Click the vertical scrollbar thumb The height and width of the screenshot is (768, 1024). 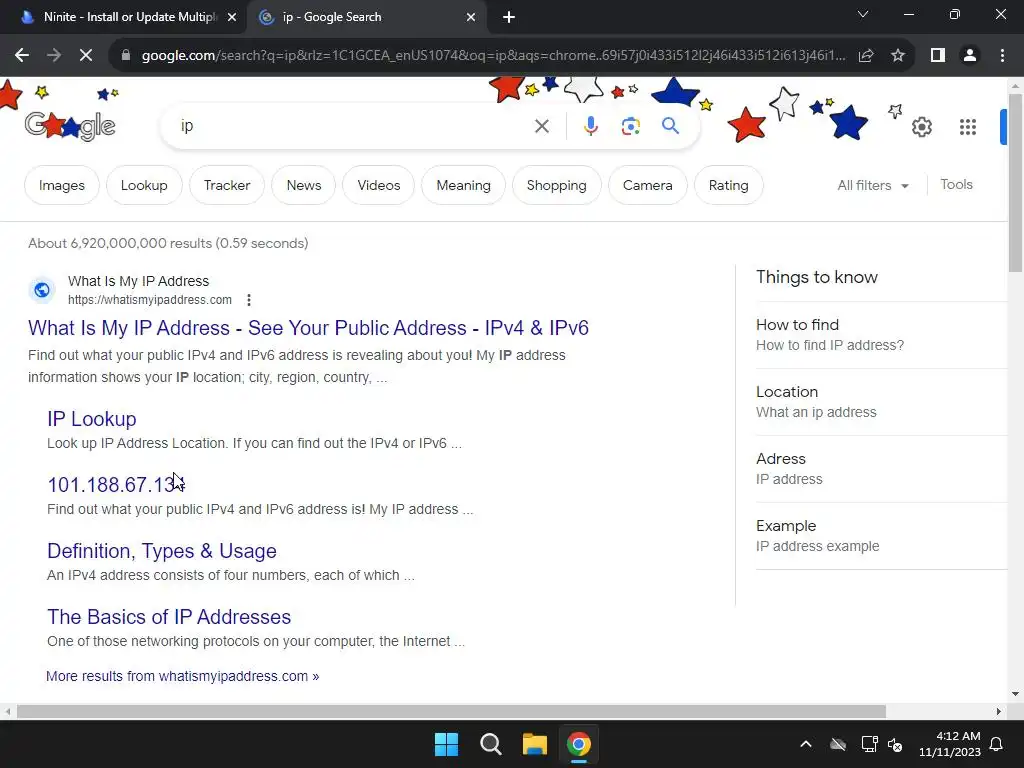(x=1015, y=183)
